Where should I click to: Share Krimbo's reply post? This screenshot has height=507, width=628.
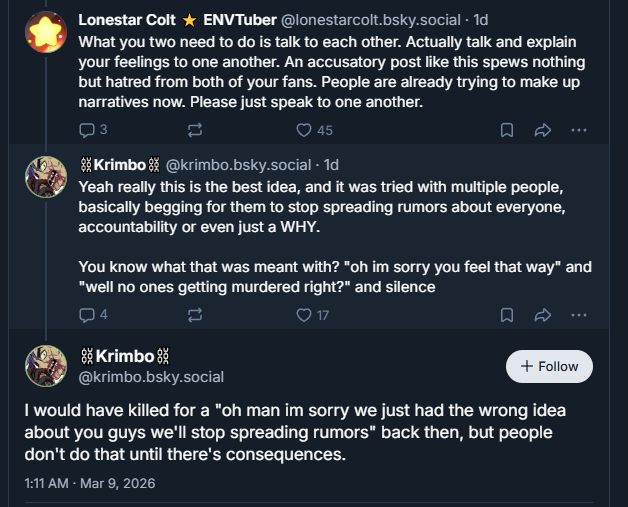pyautogui.click(x=543, y=315)
